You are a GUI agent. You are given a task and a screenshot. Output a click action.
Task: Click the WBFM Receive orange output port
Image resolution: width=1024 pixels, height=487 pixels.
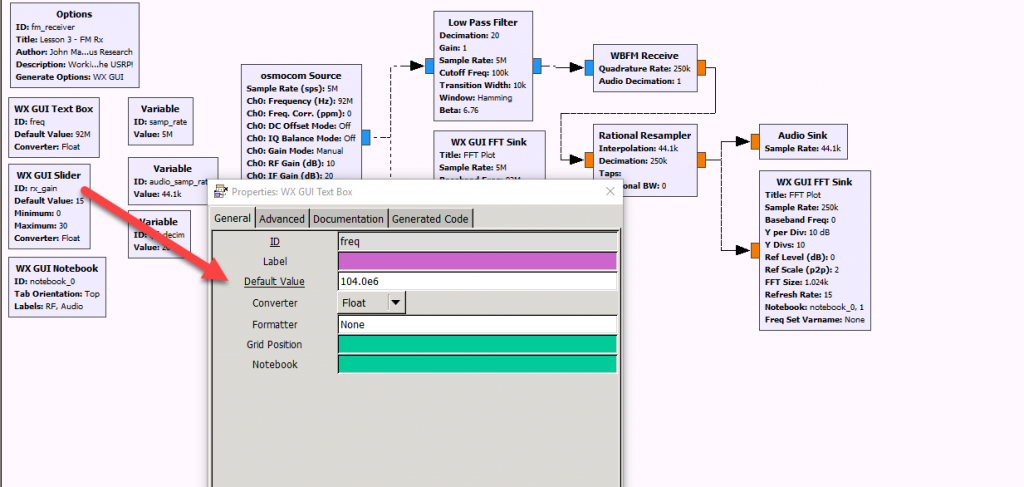coord(701,67)
